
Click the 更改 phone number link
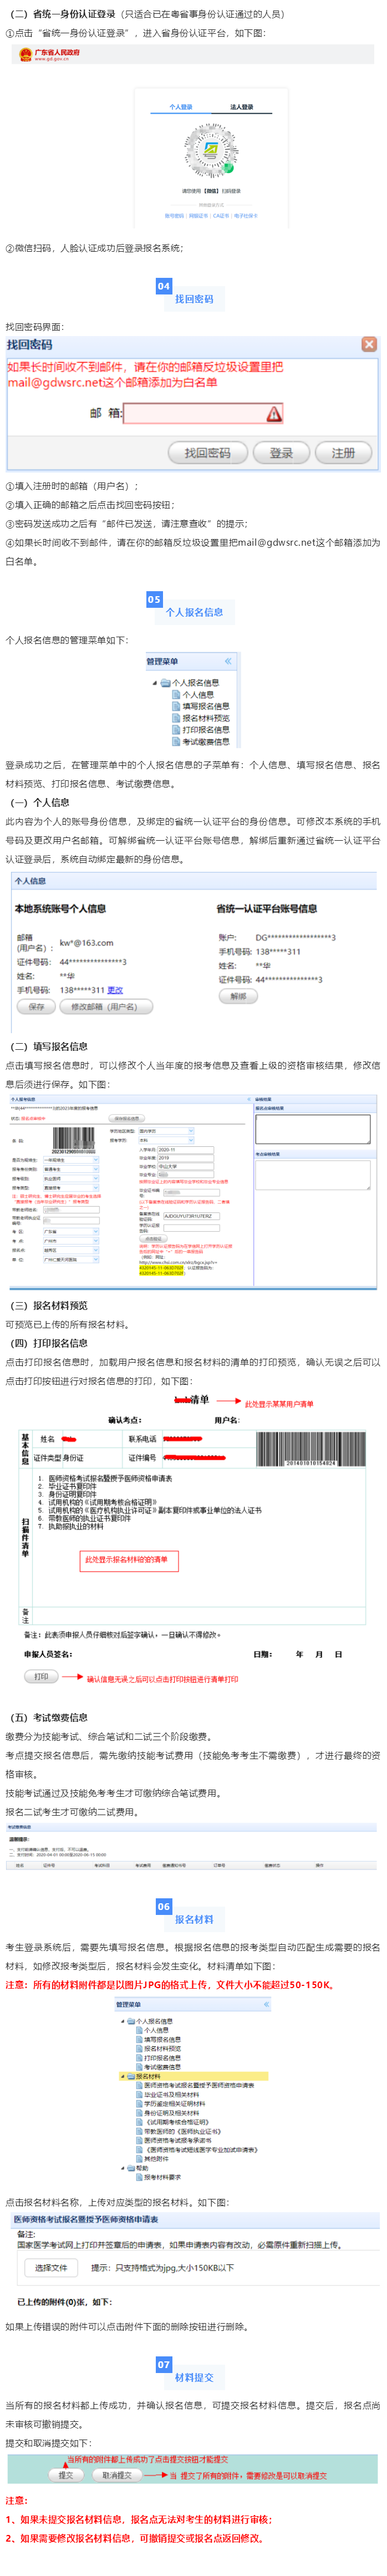[115, 990]
